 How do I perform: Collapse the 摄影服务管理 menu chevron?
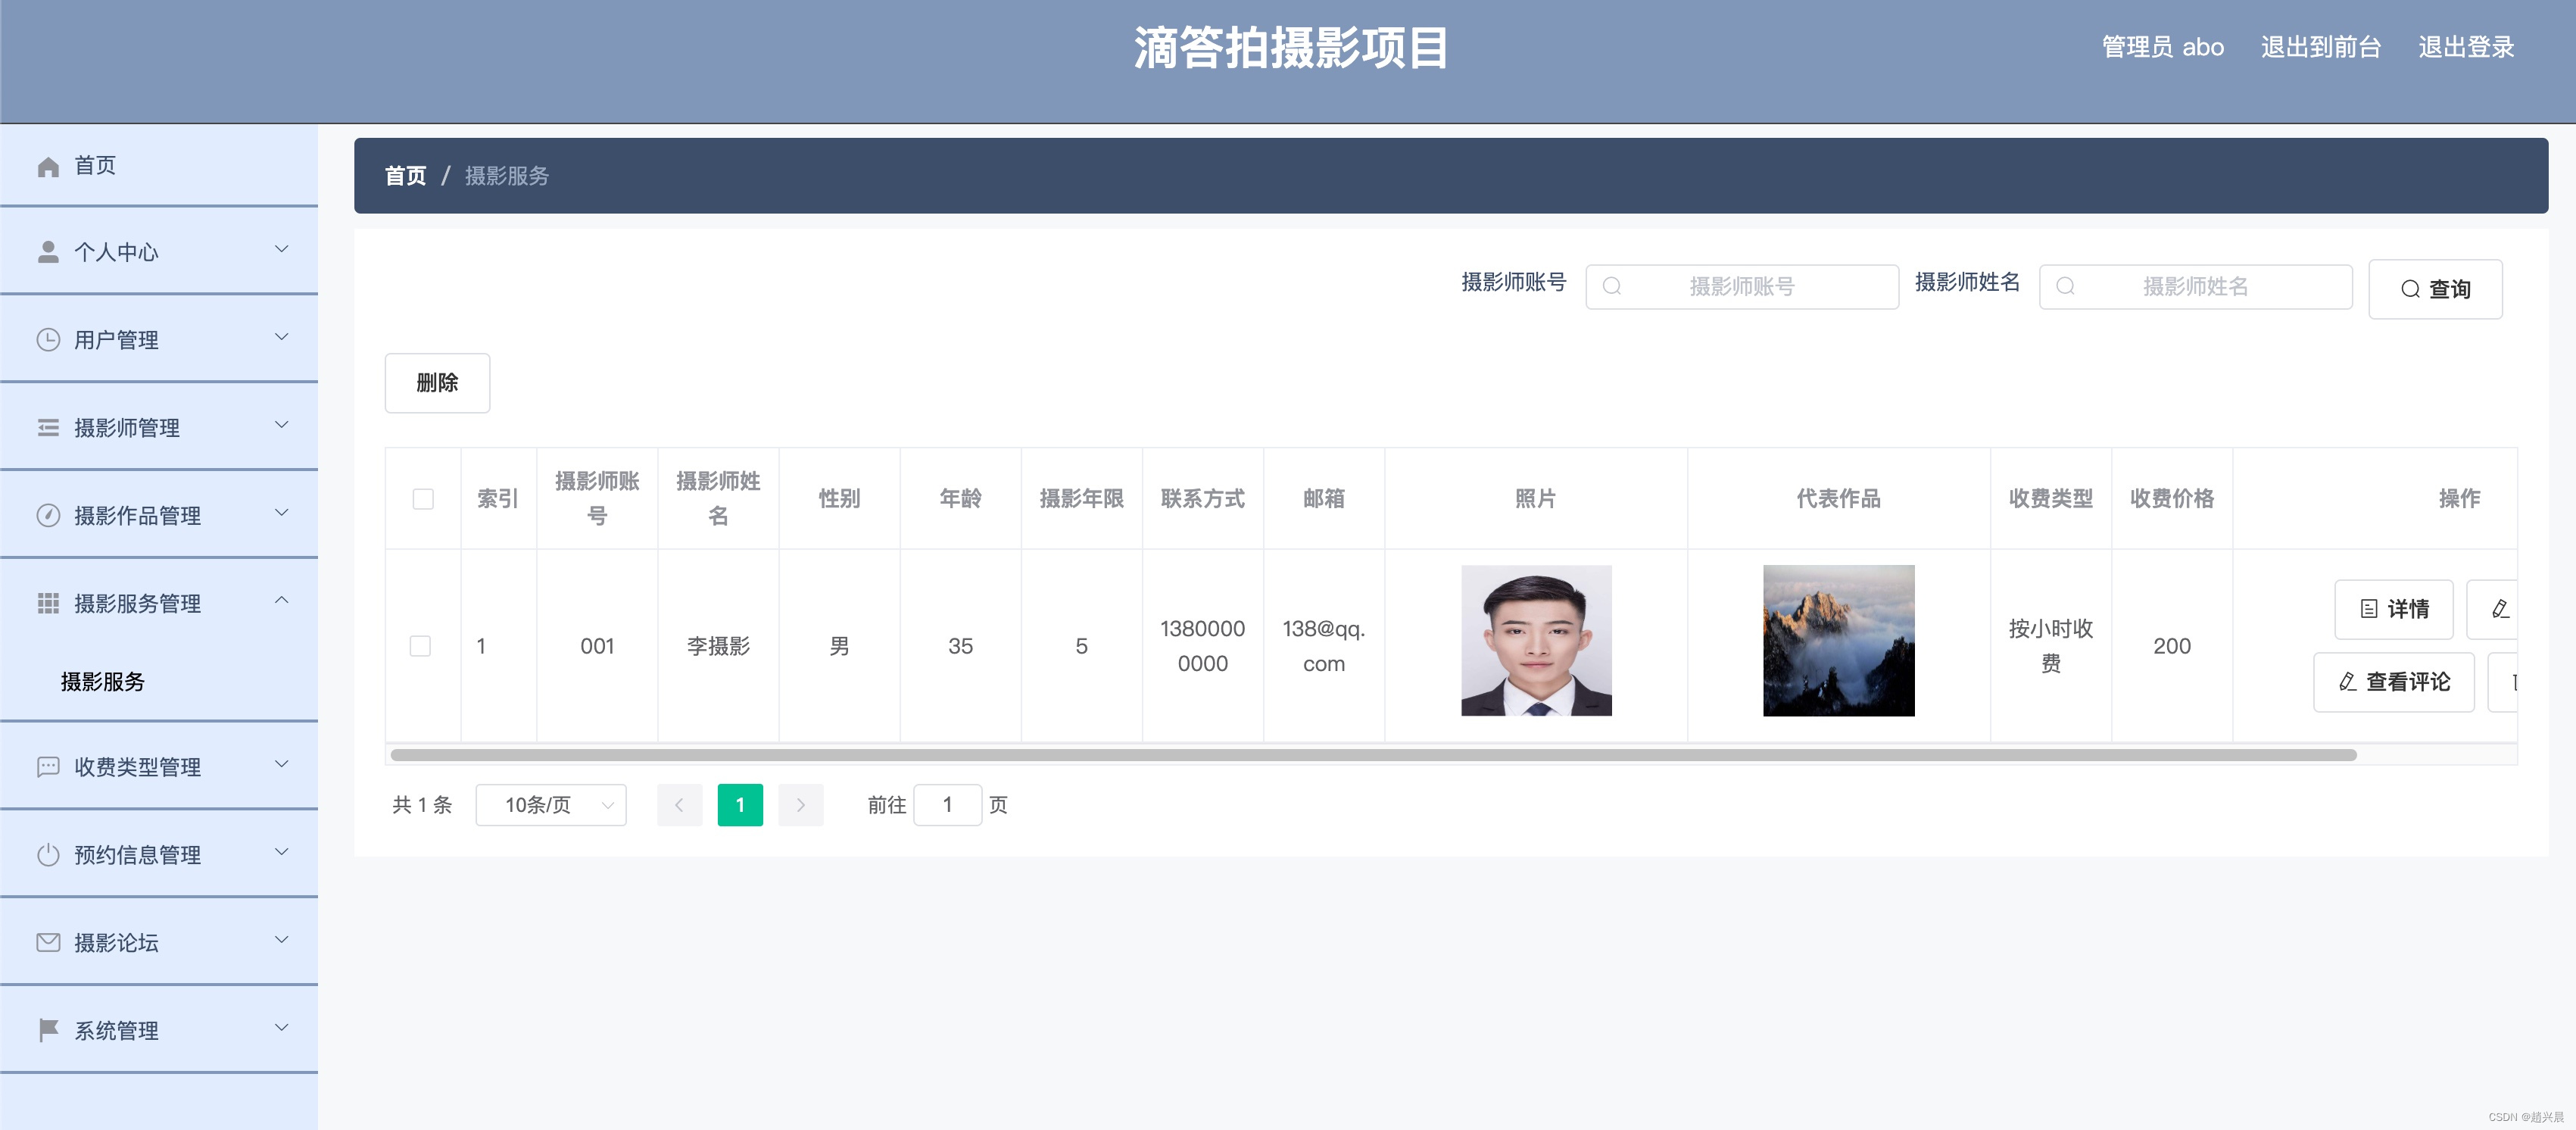[x=282, y=600]
